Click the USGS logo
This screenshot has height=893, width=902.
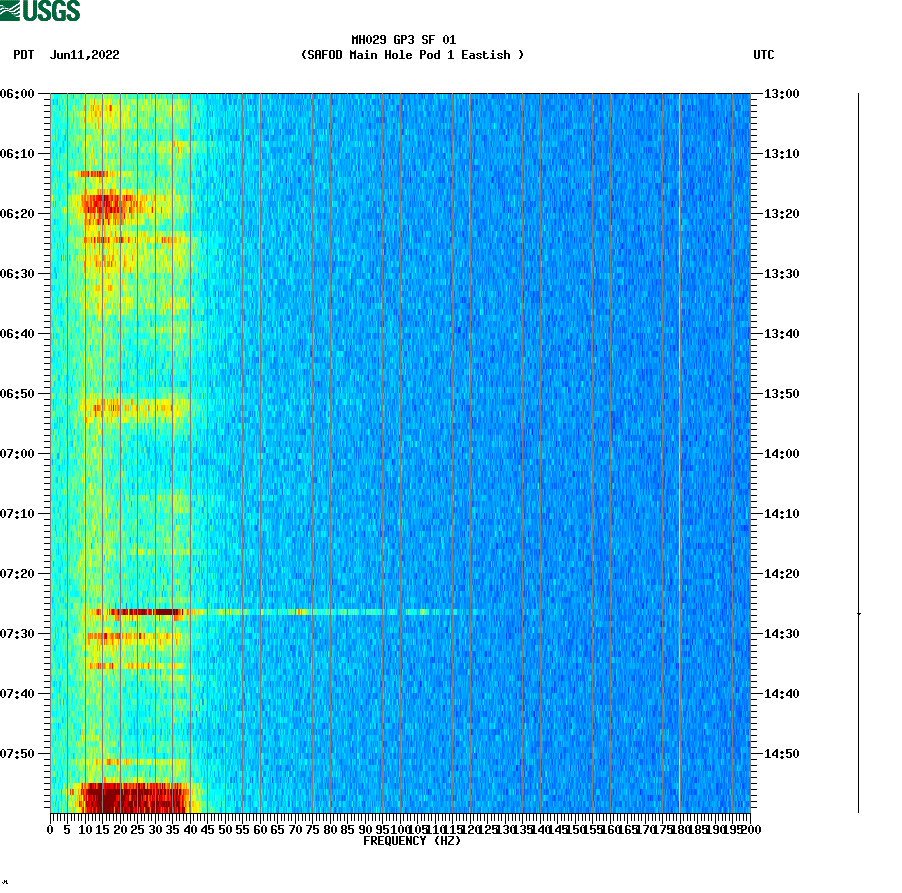tap(40, 9)
